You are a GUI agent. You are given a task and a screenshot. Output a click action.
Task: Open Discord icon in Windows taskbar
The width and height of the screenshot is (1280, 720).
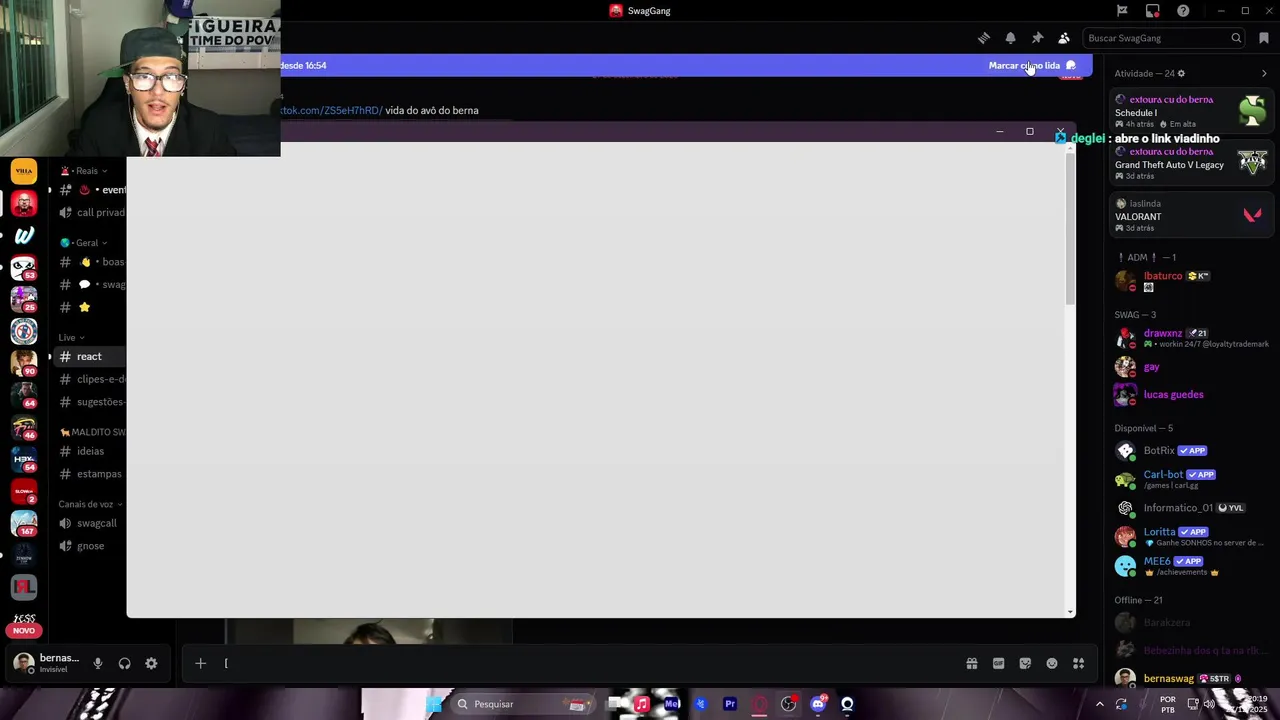818,704
